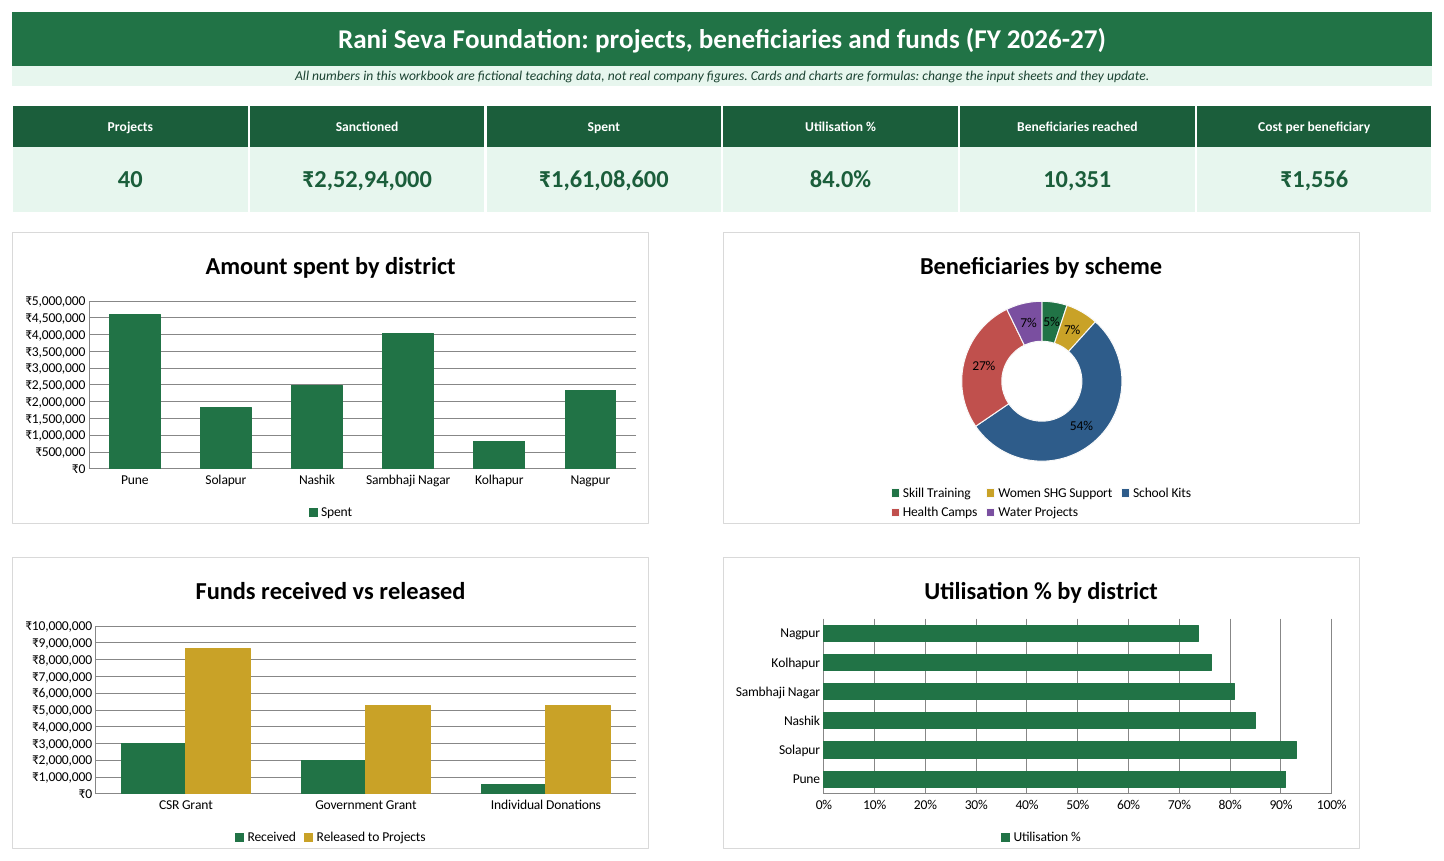Screen dimensions: 1444x861
Task: Click the Solapur bar in spent chart
Action: pos(226,437)
